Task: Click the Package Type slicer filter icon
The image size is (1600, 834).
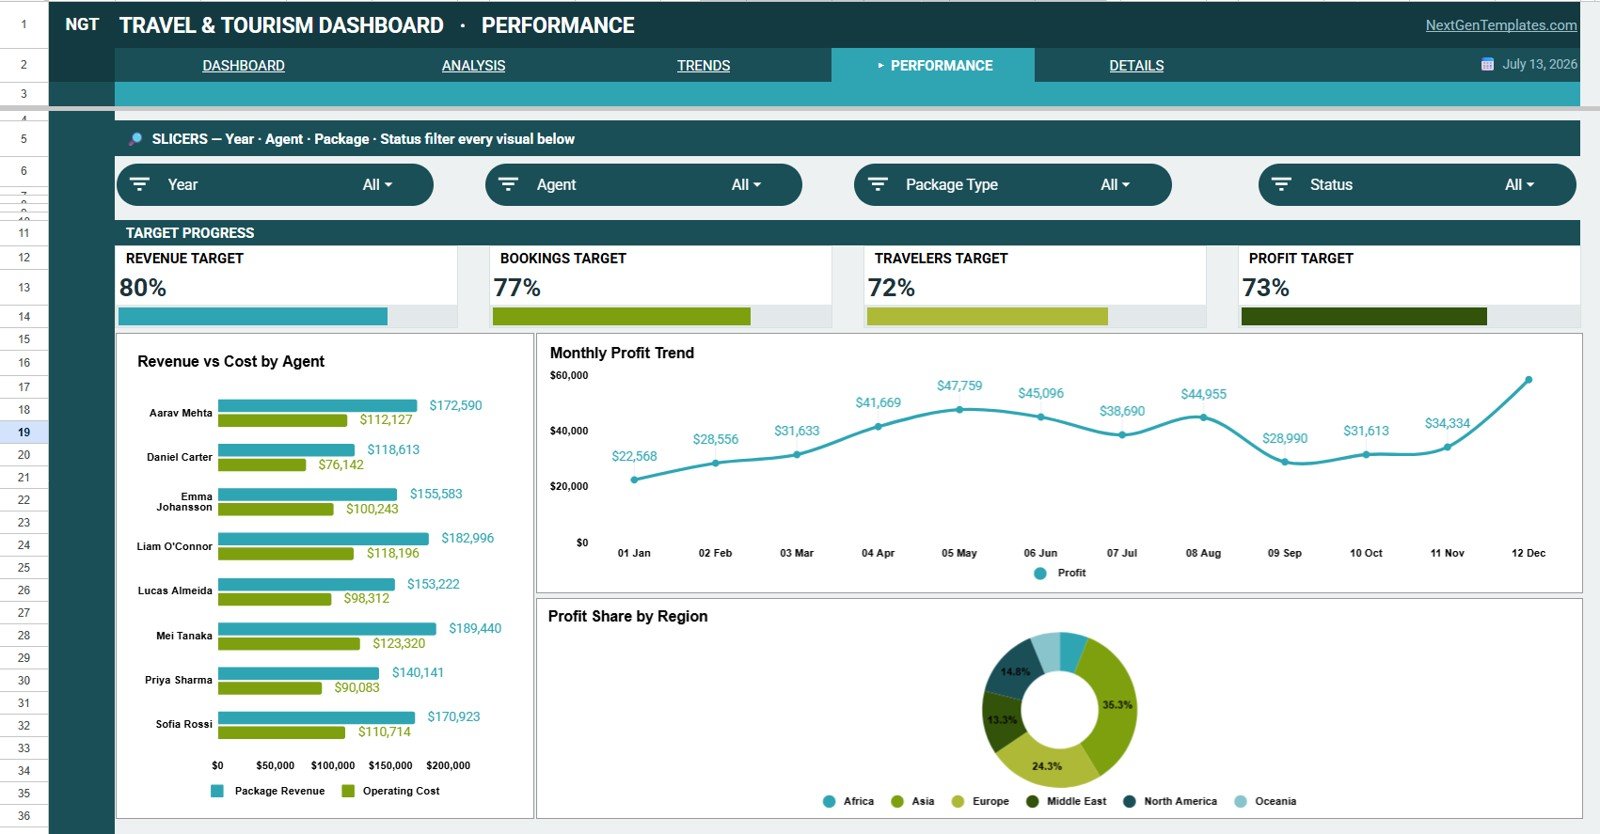Action: (x=878, y=184)
